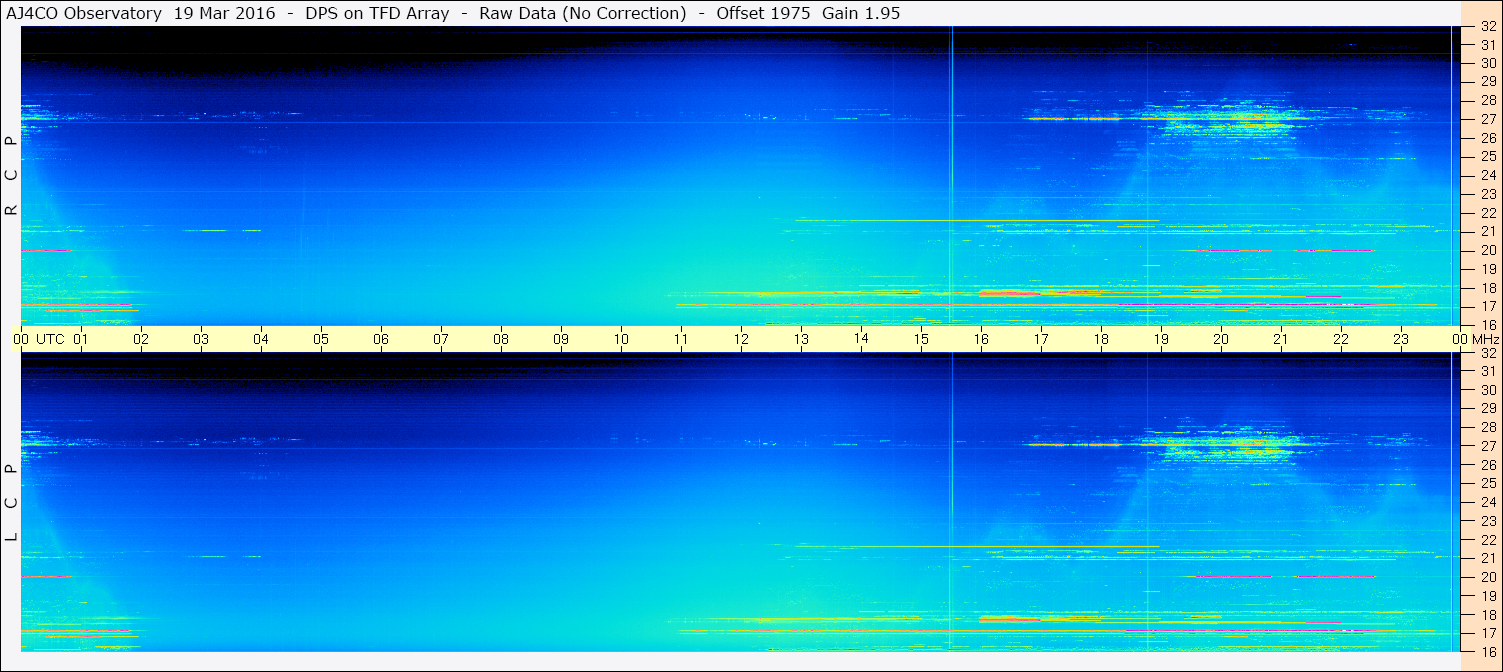Select hour "02" on the UTC axis
Viewport: 1503px width, 672px height.
tap(141, 339)
